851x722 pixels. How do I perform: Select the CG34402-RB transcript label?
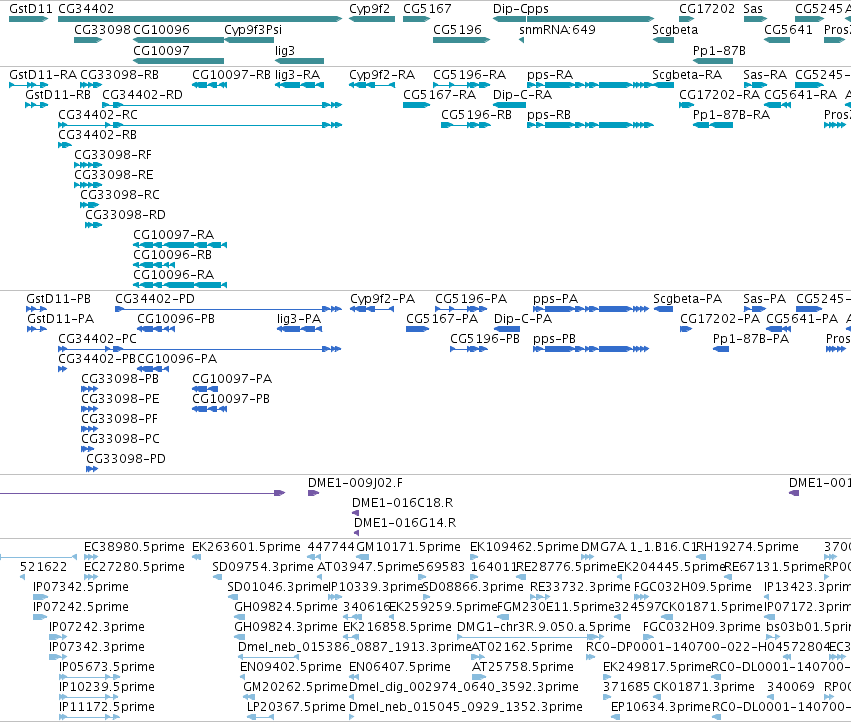point(98,134)
